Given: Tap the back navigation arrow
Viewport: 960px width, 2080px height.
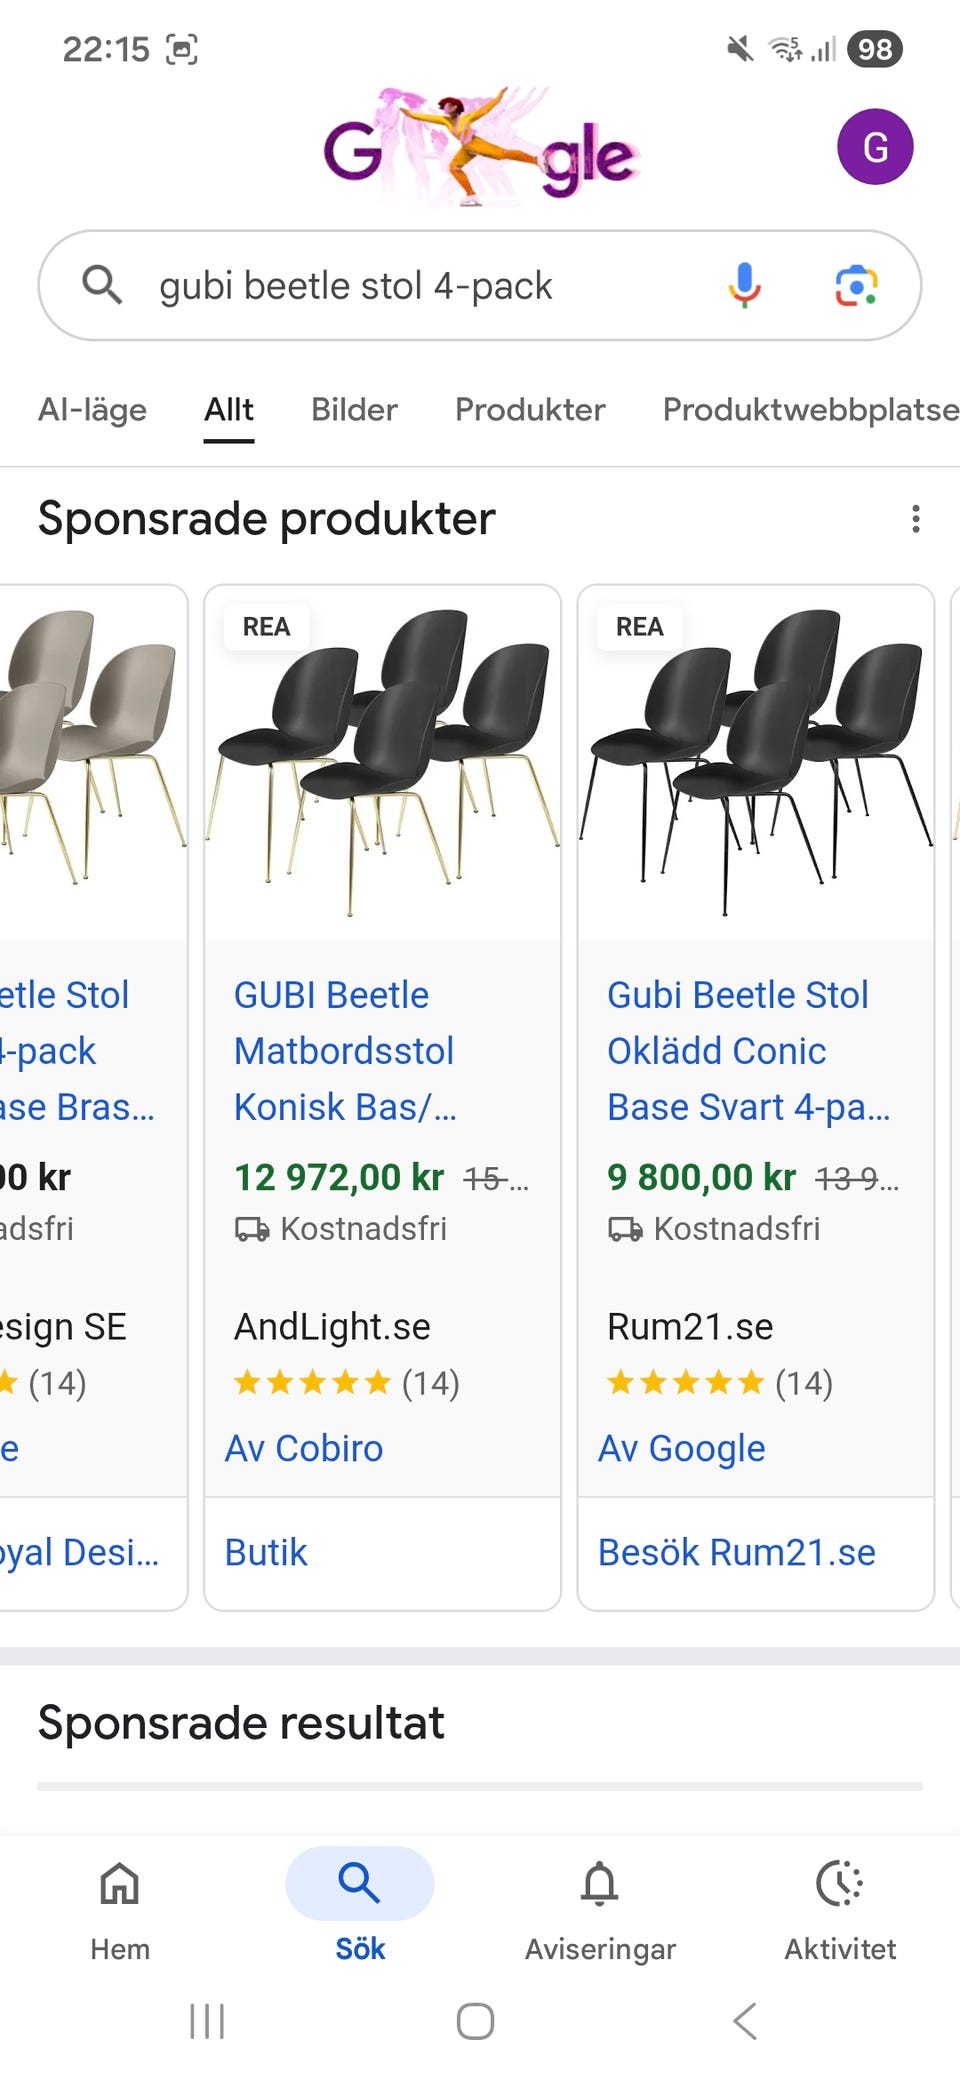Looking at the screenshot, I should pos(744,2020).
